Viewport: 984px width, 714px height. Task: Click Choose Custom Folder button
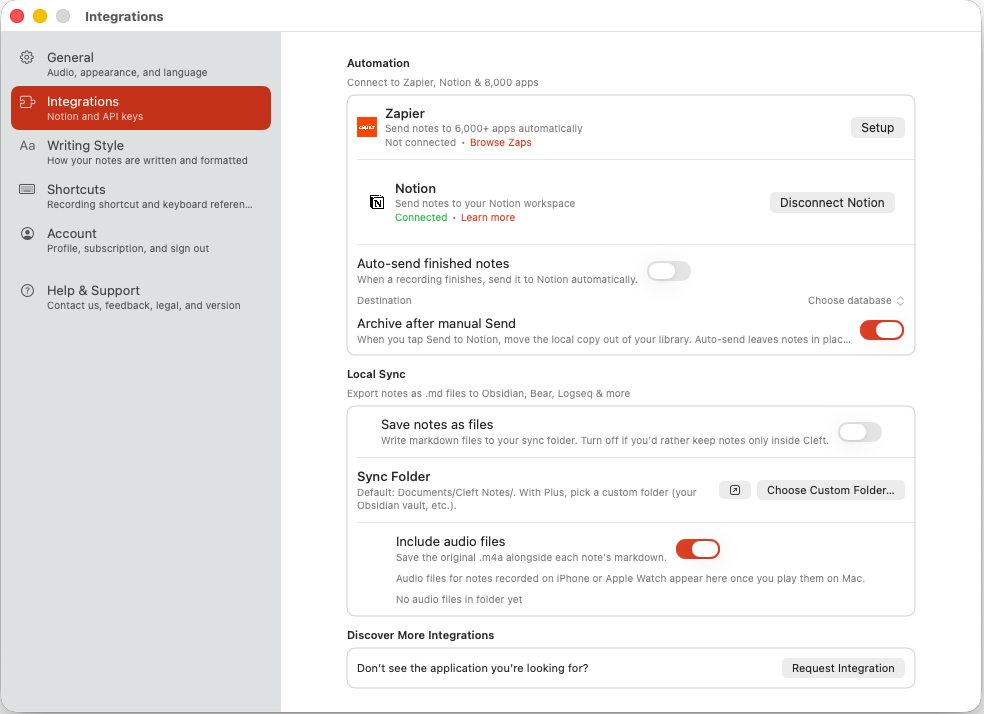(830, 490)
